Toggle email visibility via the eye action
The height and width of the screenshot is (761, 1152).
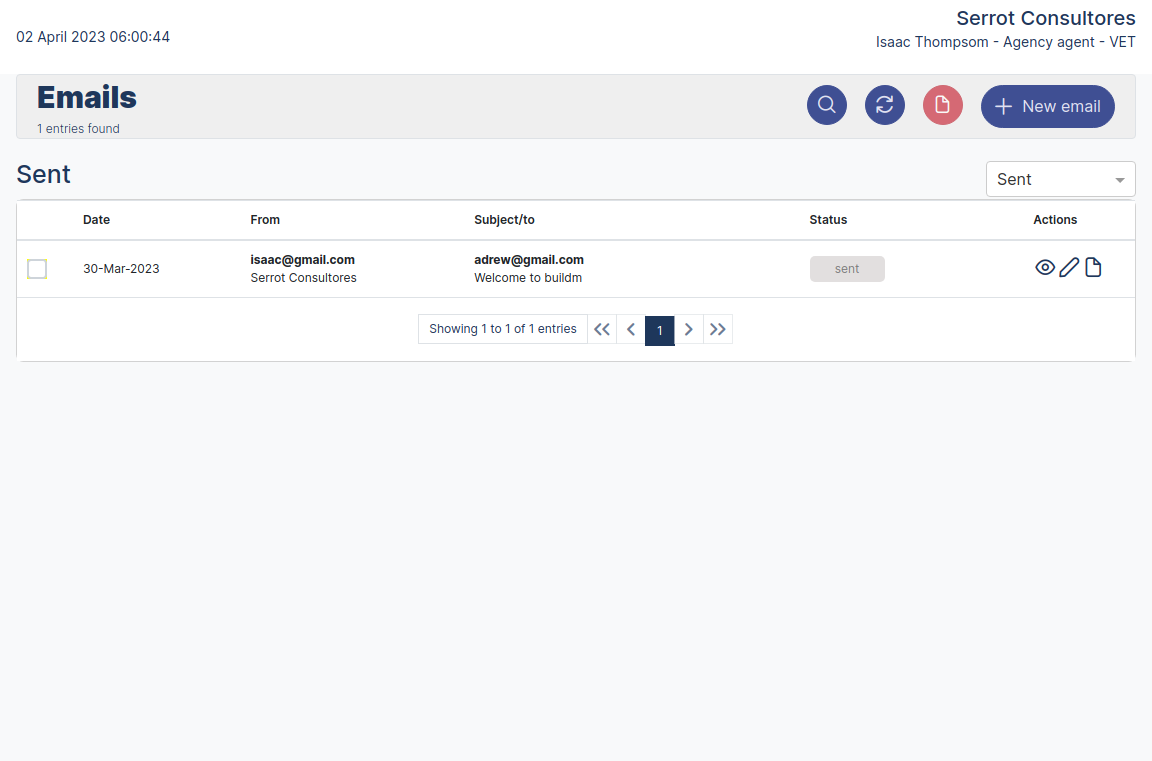(1045, 267)
